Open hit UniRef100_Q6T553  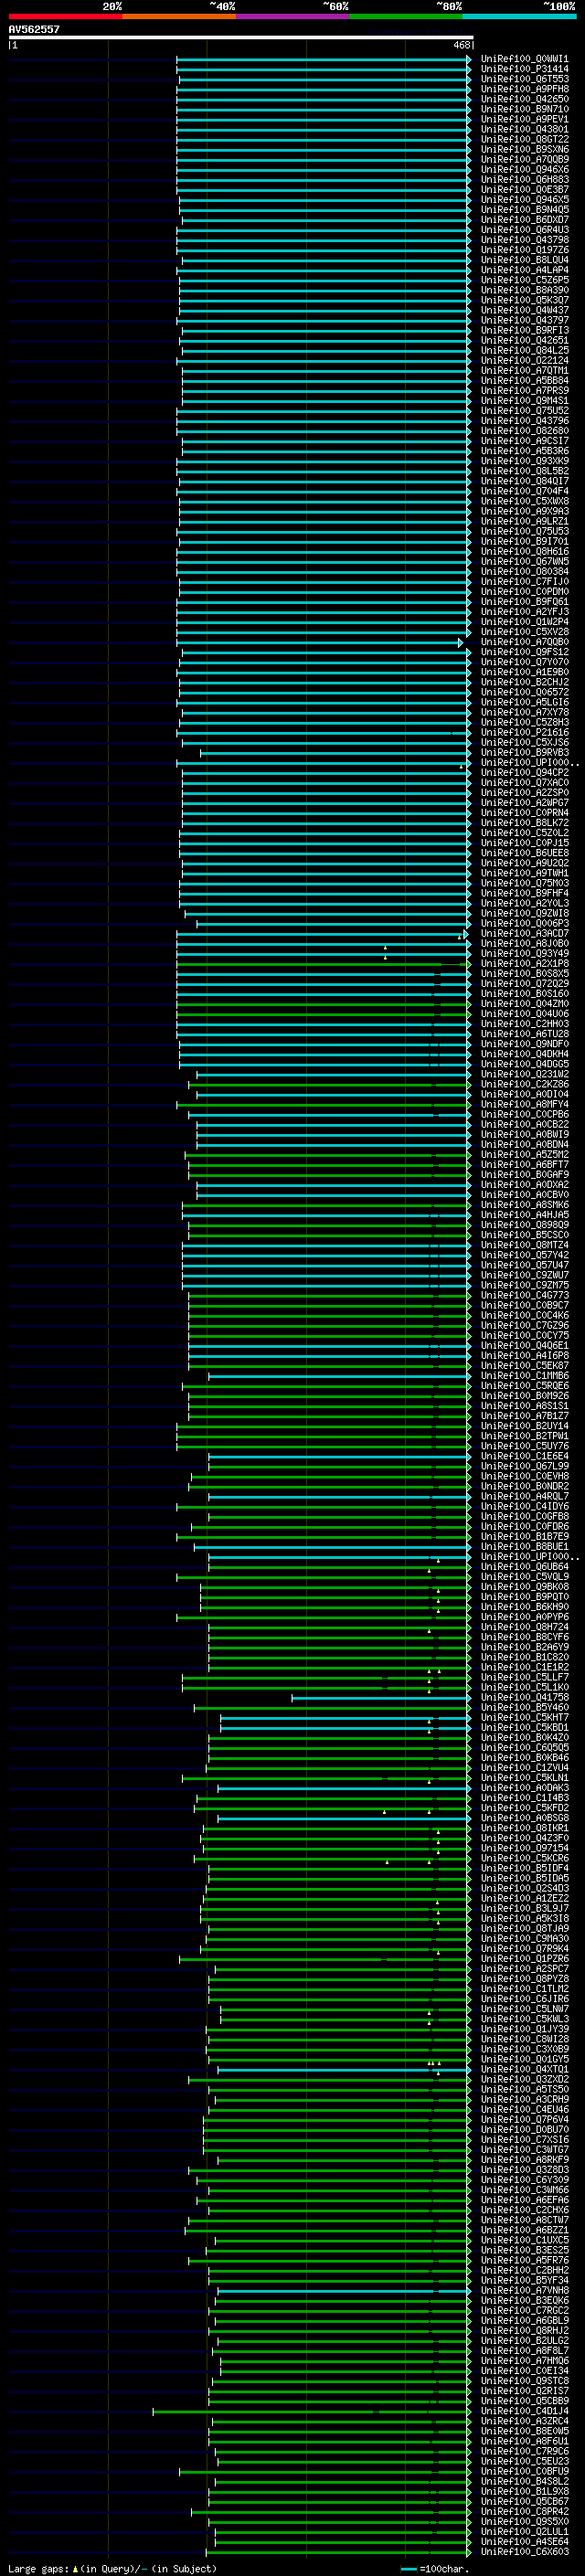point(525,79)
